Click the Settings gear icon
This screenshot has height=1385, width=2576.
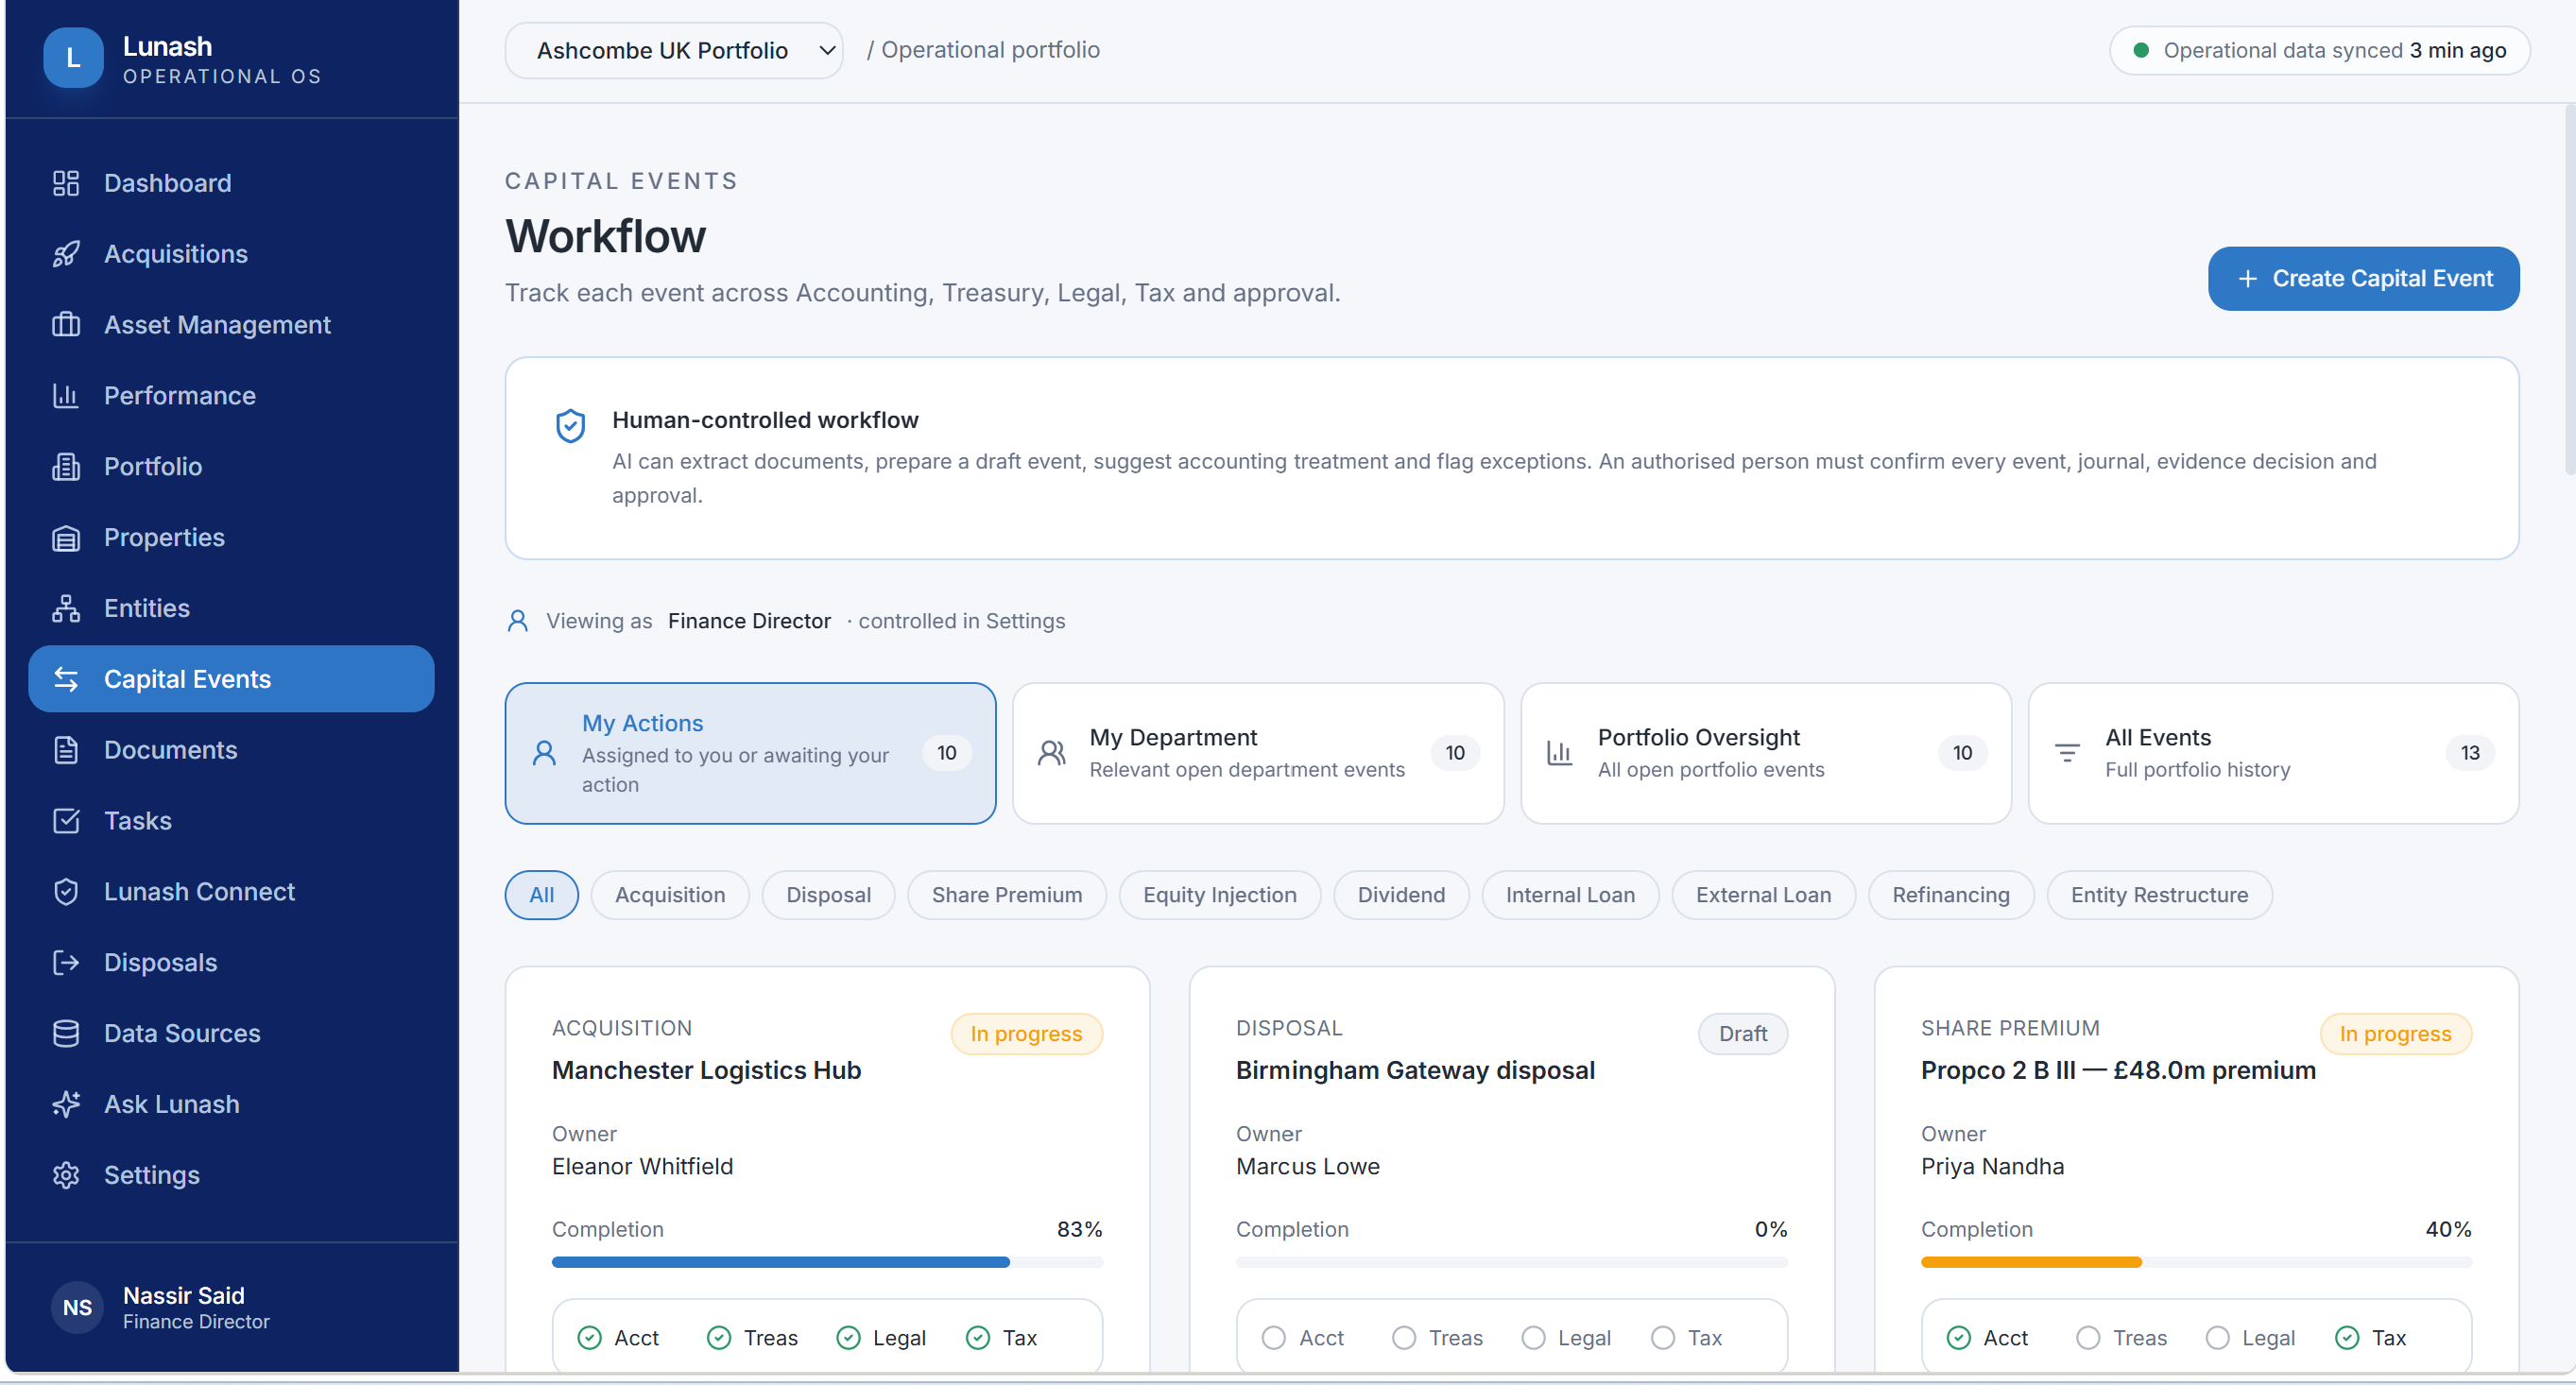(66, 1175)
